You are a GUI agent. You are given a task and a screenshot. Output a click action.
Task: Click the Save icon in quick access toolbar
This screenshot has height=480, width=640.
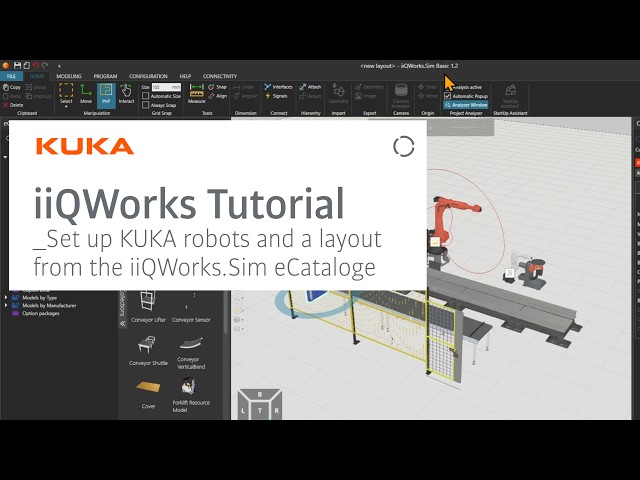tap(17, 65)
